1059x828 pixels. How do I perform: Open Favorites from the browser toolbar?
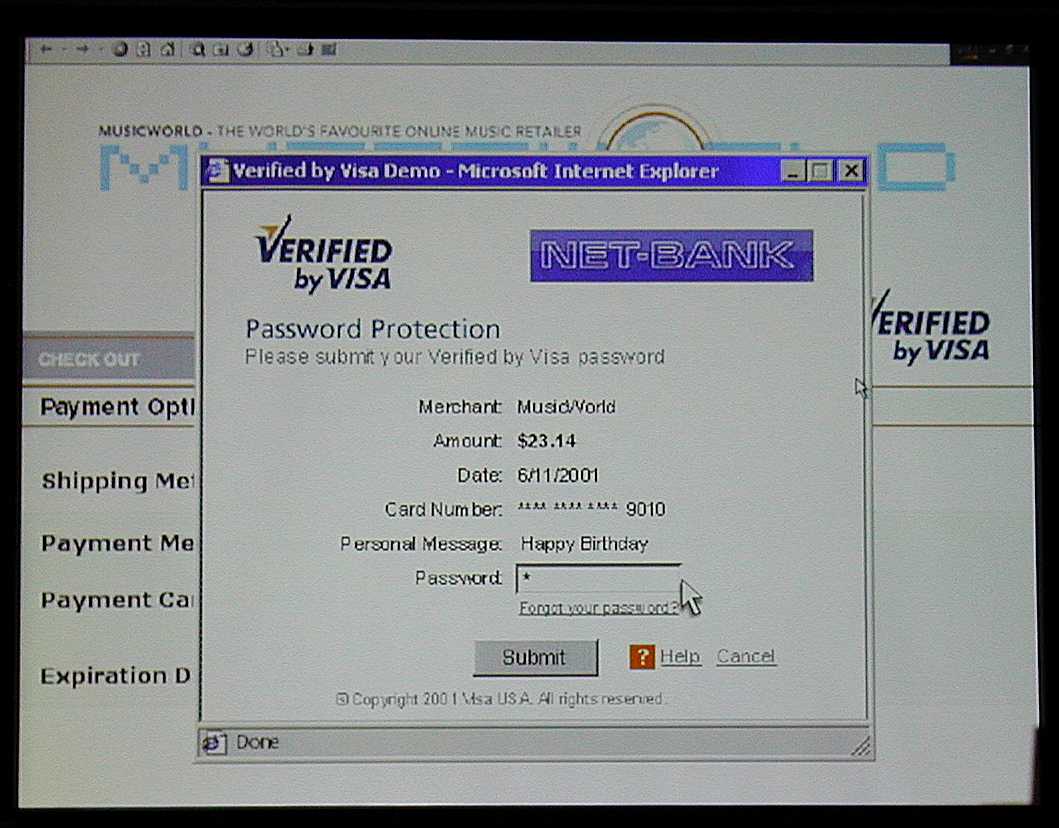221,49
